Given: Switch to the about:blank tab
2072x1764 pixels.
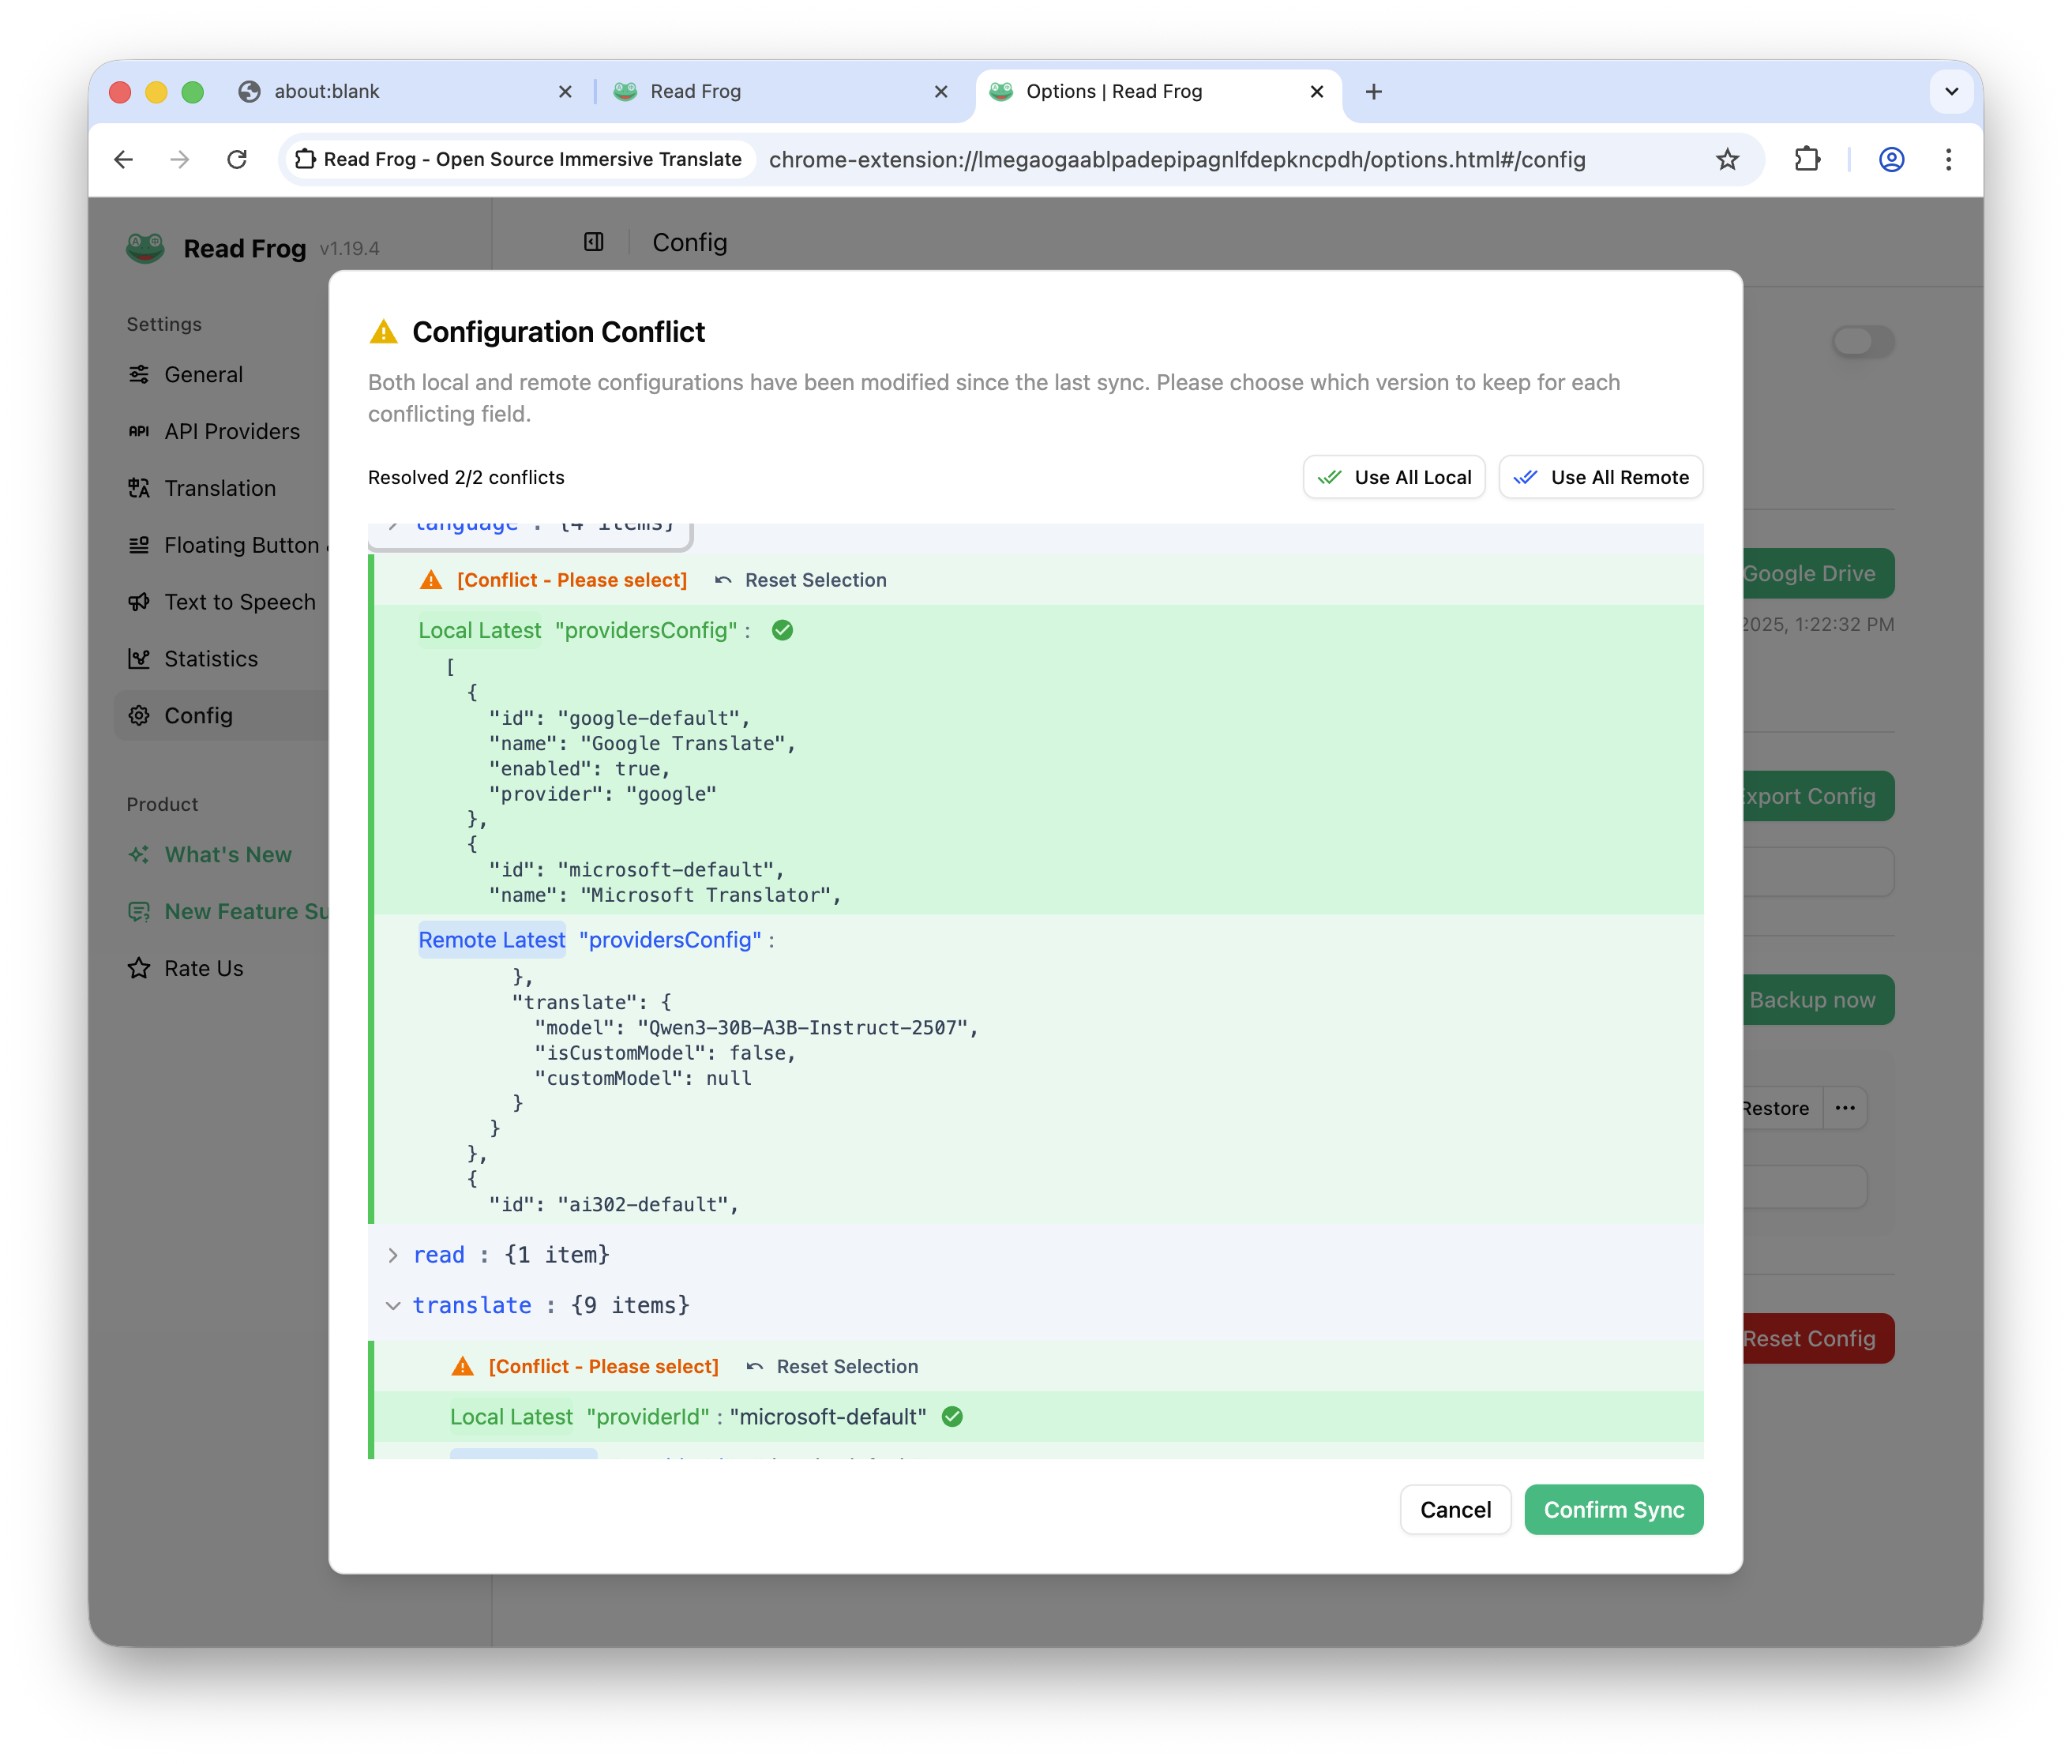Looking at the screenshot, I should pyautogui.click(x=327, y=92).
